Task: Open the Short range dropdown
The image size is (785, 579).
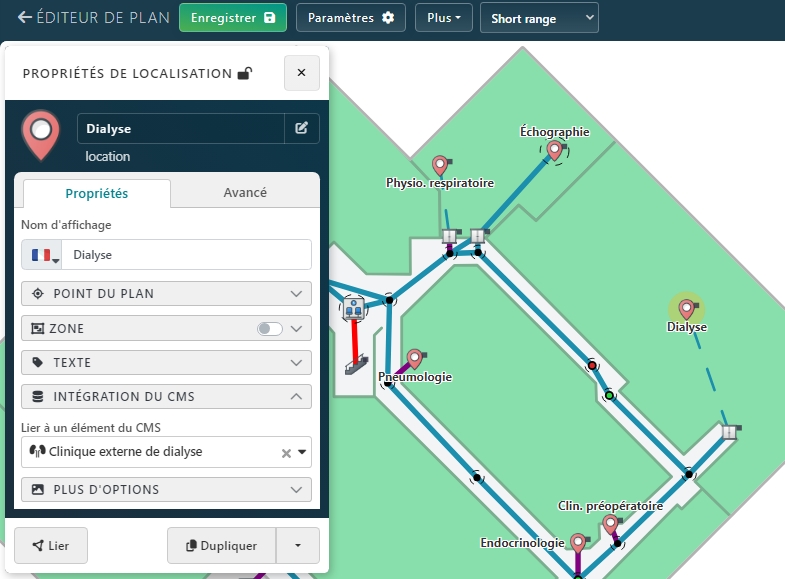Action: click(538, 18)
